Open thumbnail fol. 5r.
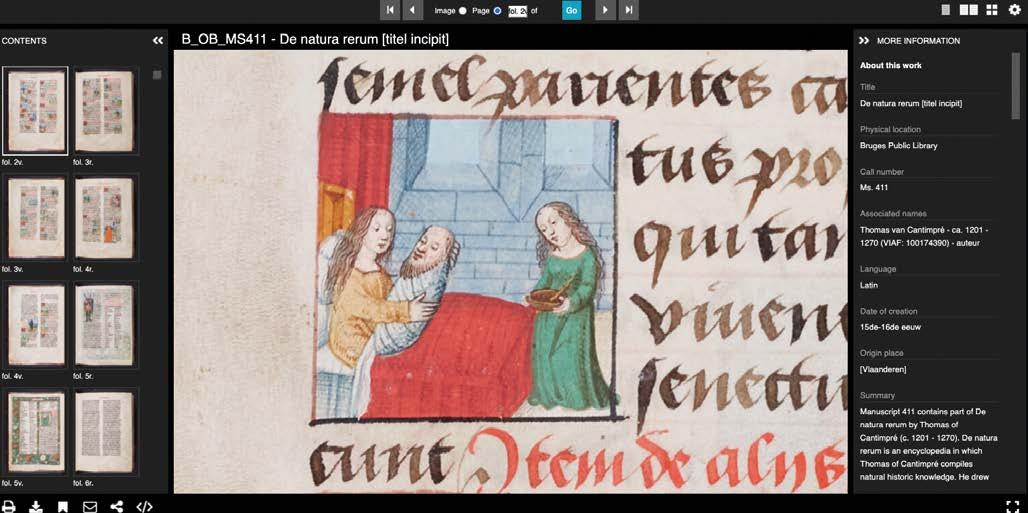Image resolution: width=1028 pixels, height=513 pixels. (105, 325)
